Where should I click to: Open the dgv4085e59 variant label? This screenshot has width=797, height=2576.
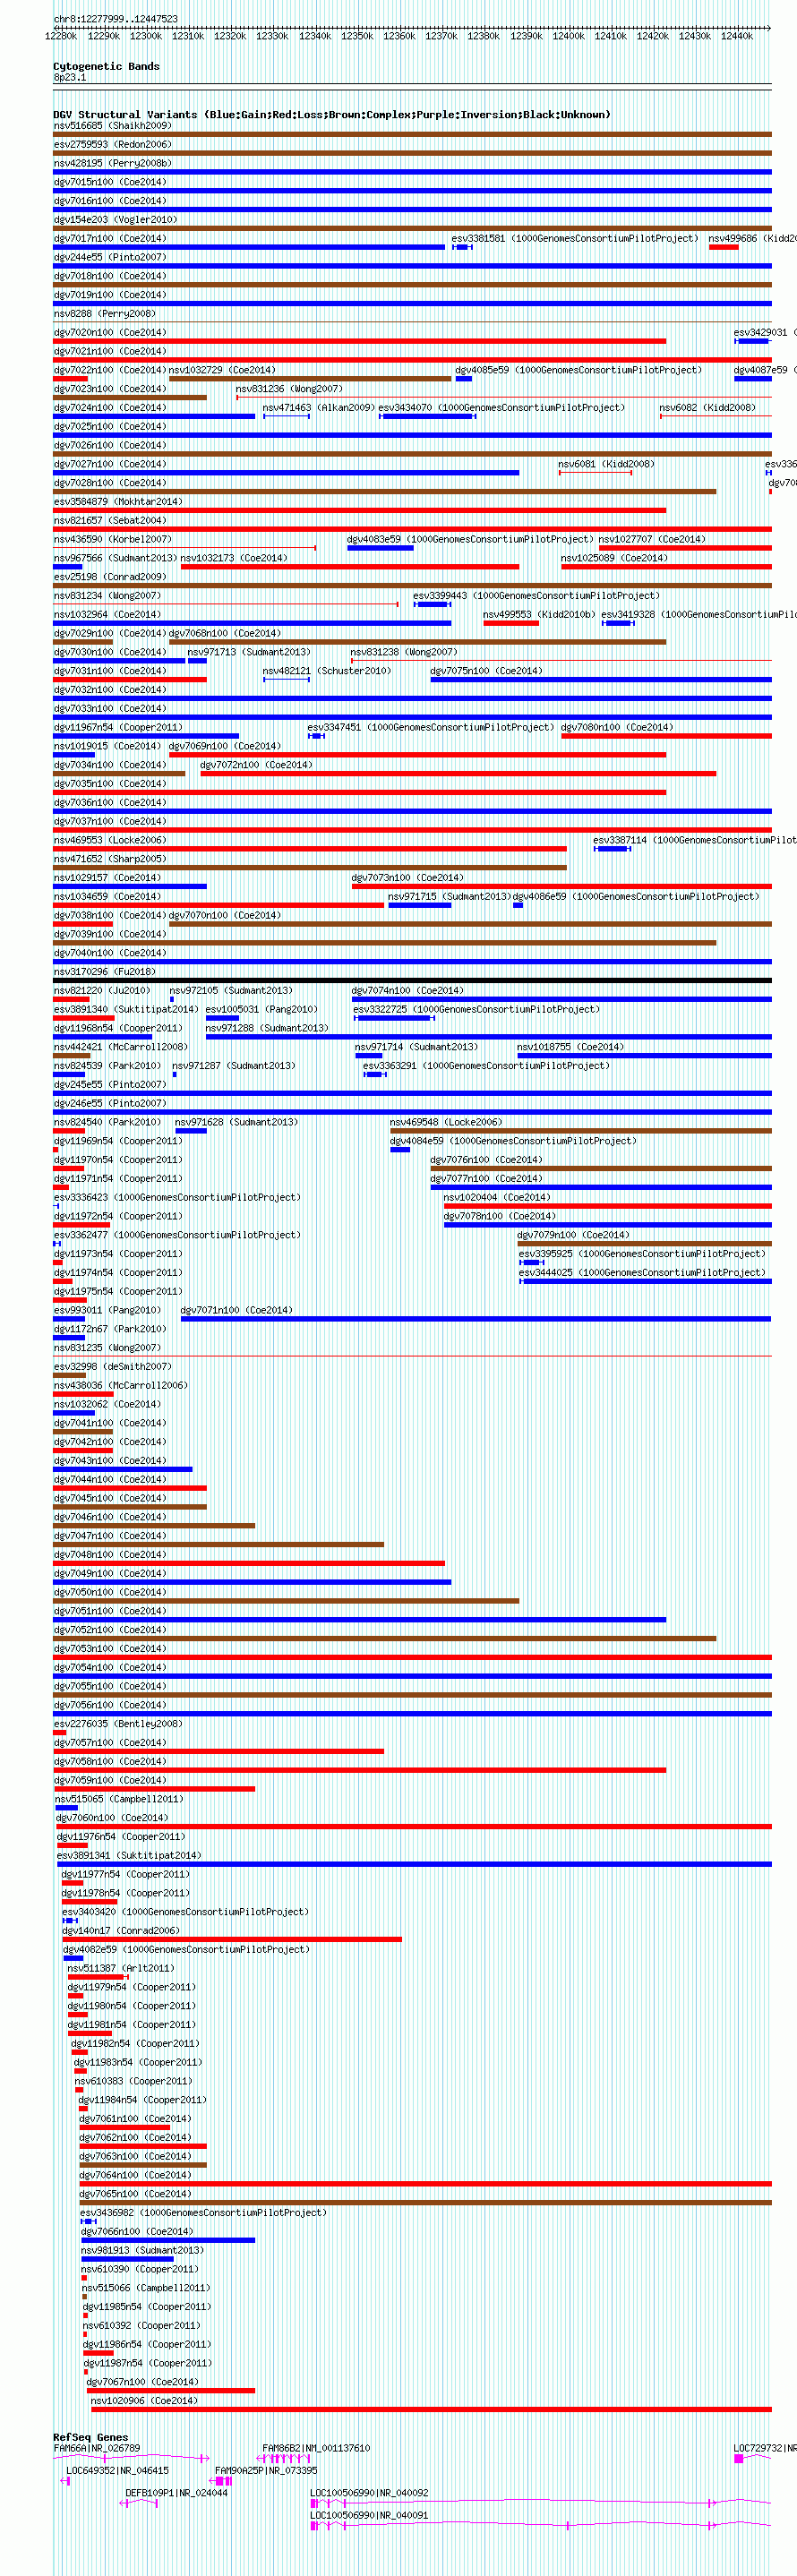(x=579, y=370)
